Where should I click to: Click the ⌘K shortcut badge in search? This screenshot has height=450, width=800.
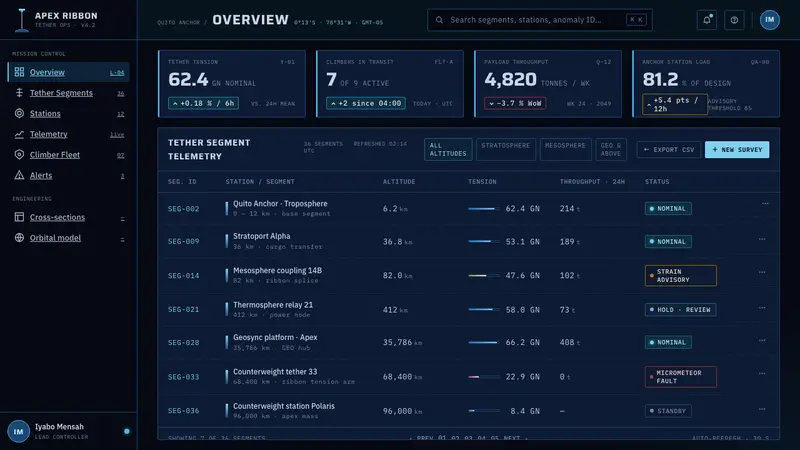click(x=636, y=20)
